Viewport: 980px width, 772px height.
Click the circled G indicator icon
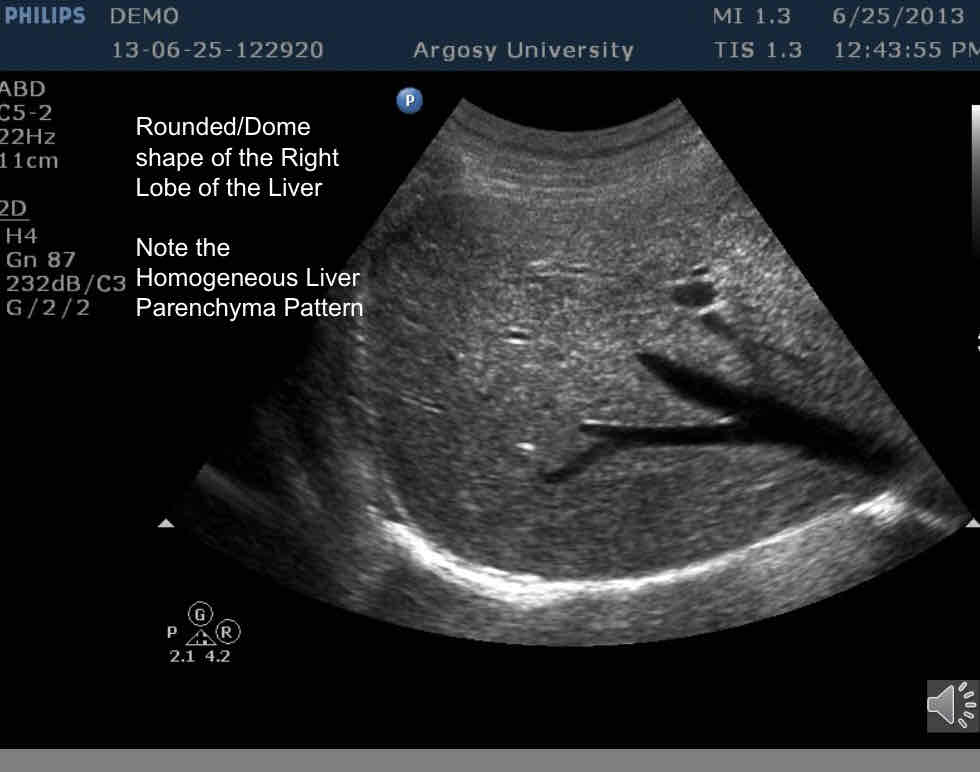pos(201,613)
